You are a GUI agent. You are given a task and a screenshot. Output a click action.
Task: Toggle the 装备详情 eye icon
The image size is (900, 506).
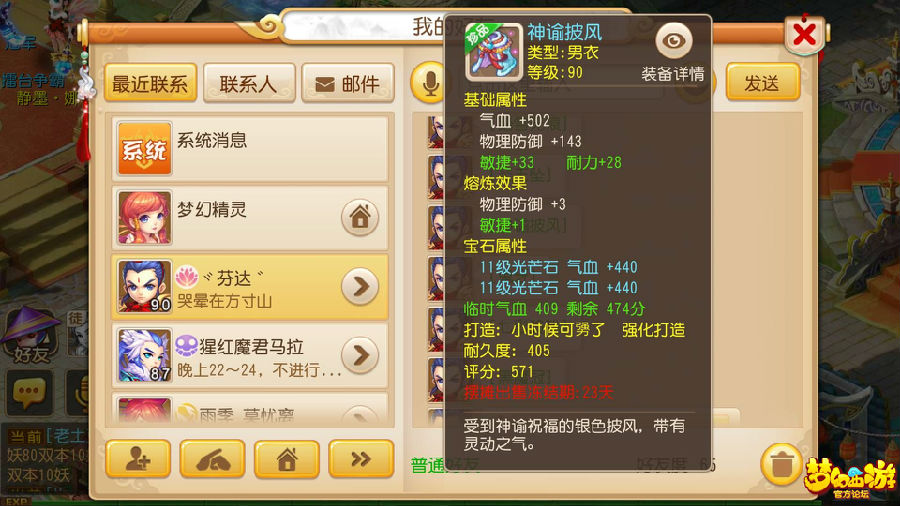pos(673,41)
